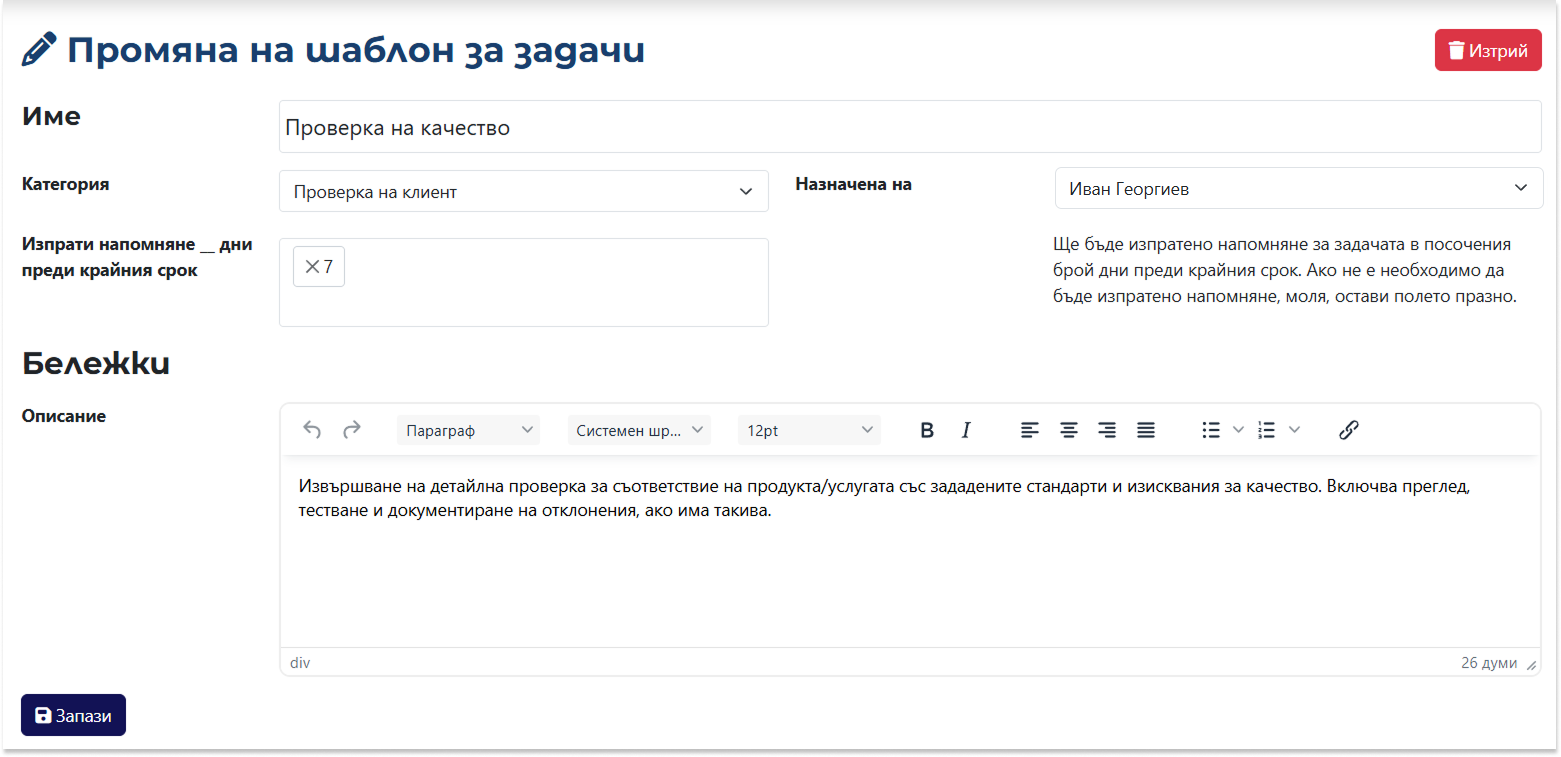Open the Системен шрифт font dropdown

(639, 430)
